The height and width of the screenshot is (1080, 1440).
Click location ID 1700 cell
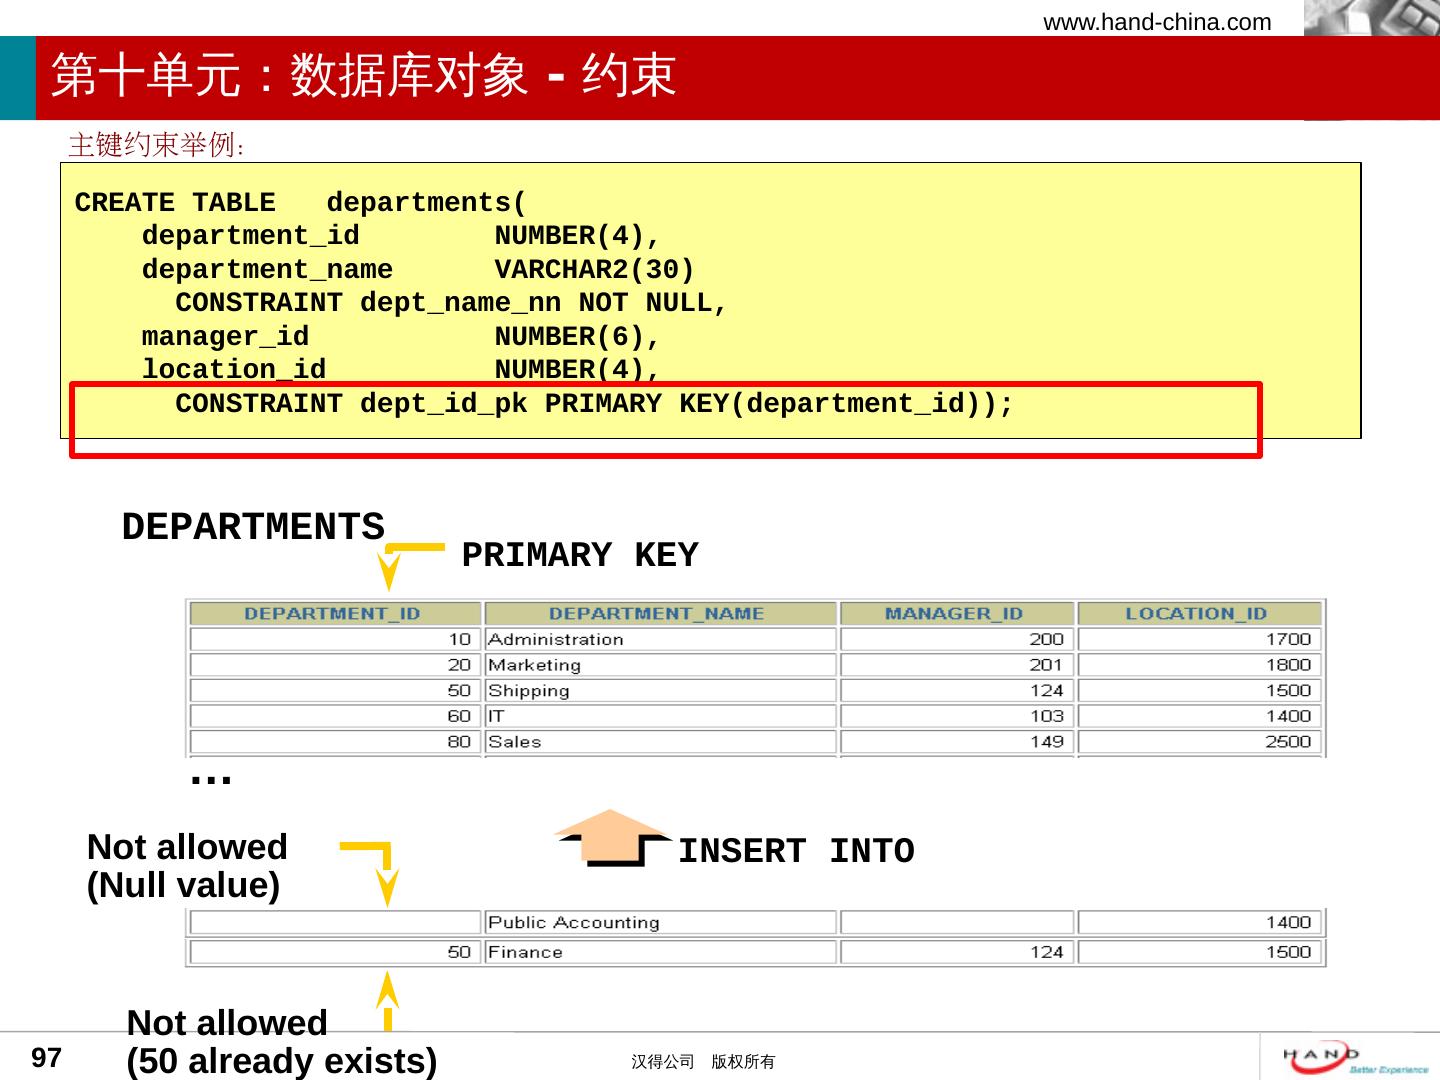(1200, 639)
